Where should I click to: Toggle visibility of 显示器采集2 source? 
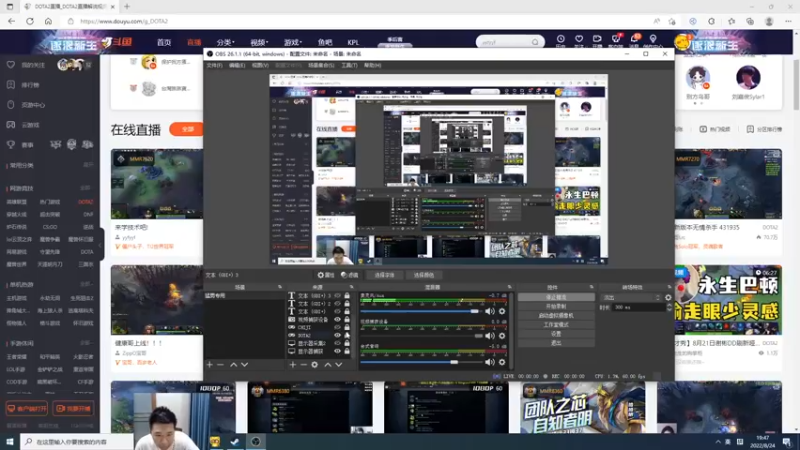337,343
